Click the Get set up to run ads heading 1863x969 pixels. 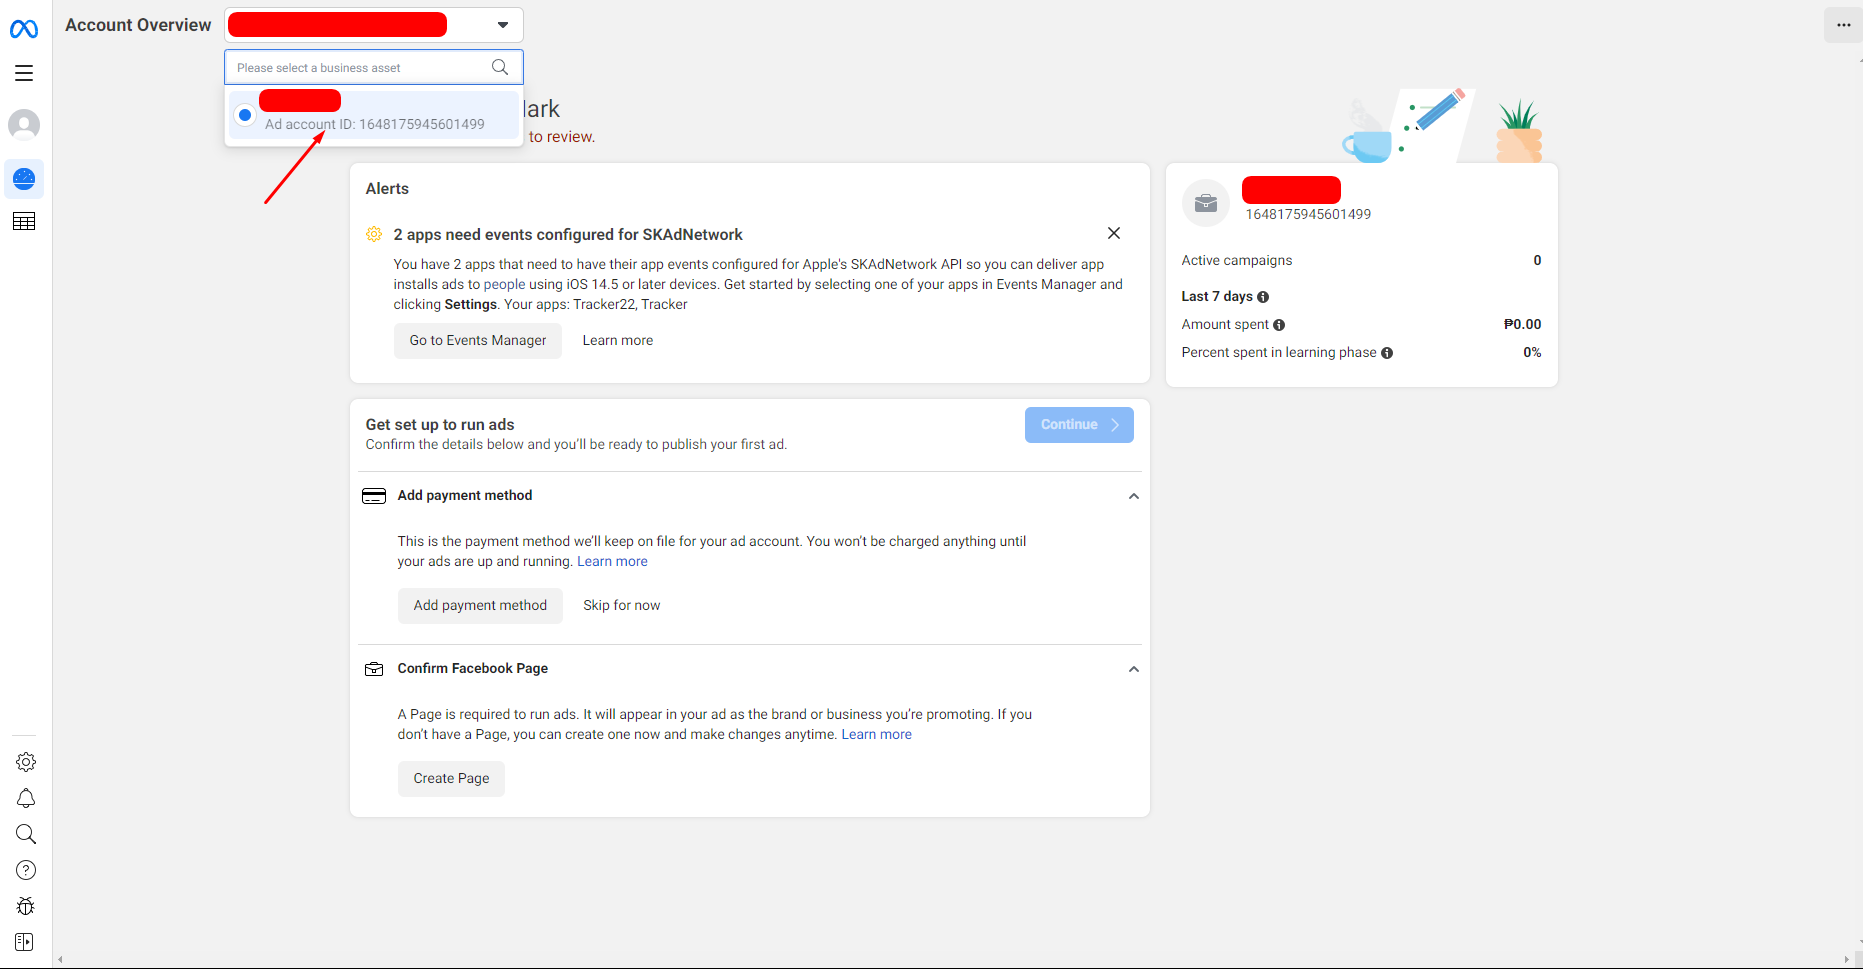point(440,425)
